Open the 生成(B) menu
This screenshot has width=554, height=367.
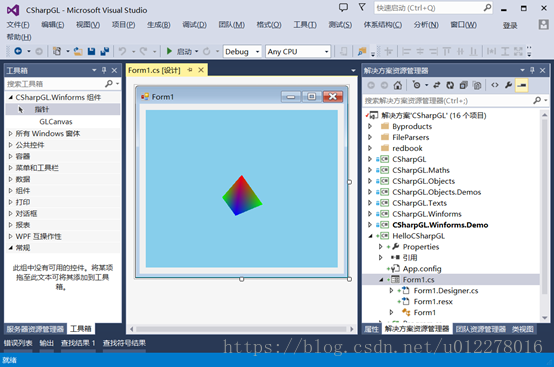[159, 25]
